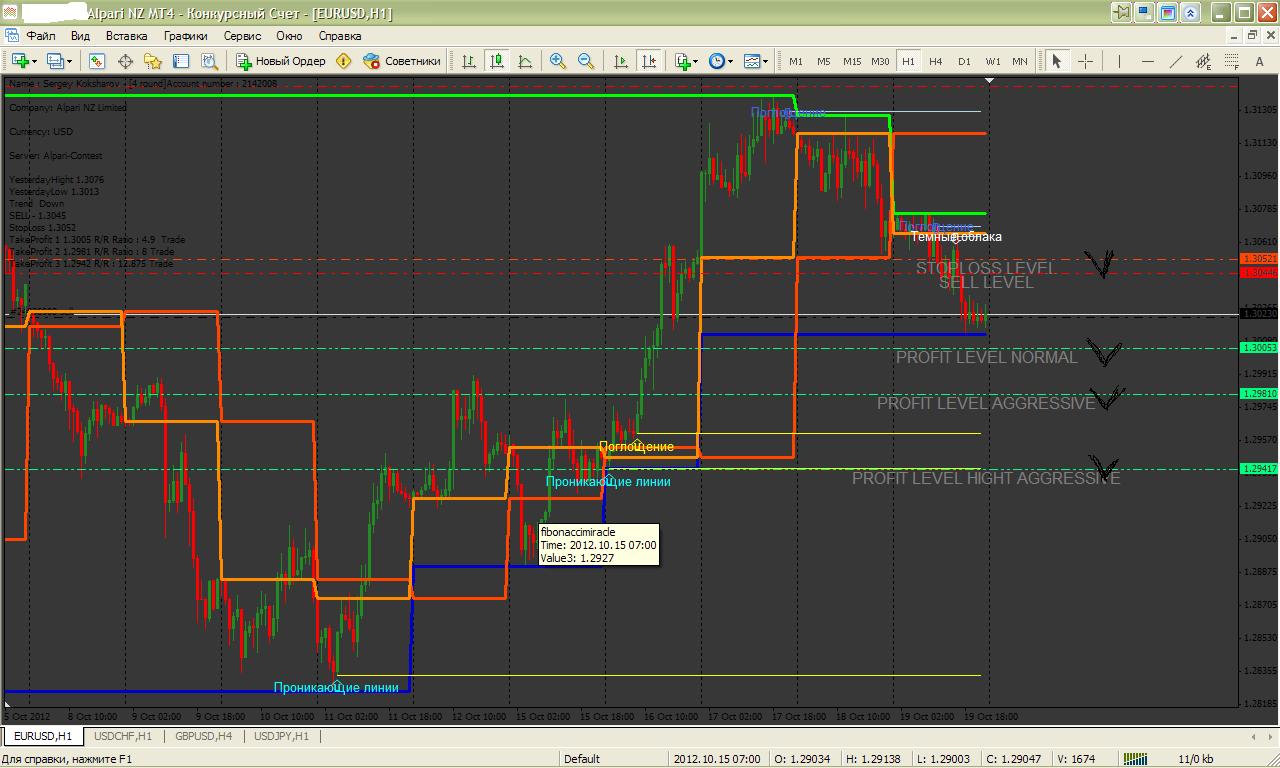Click the Новый Ордер button
The height and width of the screenshot is (768, 1280).
[x=281, y=61]
